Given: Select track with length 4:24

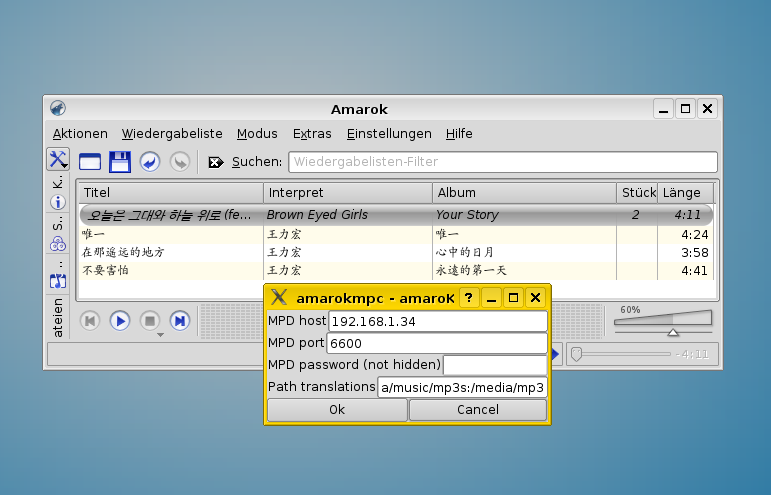Looking at the screenshot, I should pos(396,234).
